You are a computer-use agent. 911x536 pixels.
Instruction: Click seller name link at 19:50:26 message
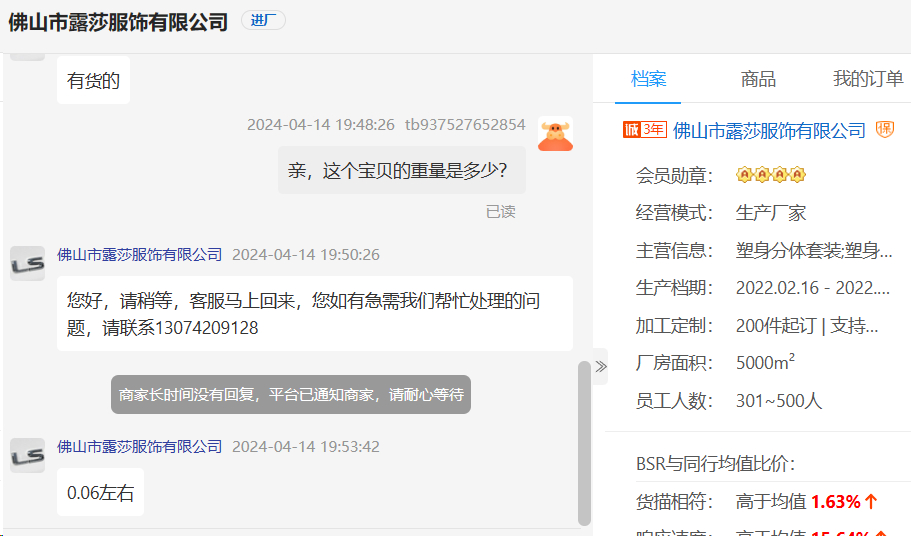tap(139, 254)
